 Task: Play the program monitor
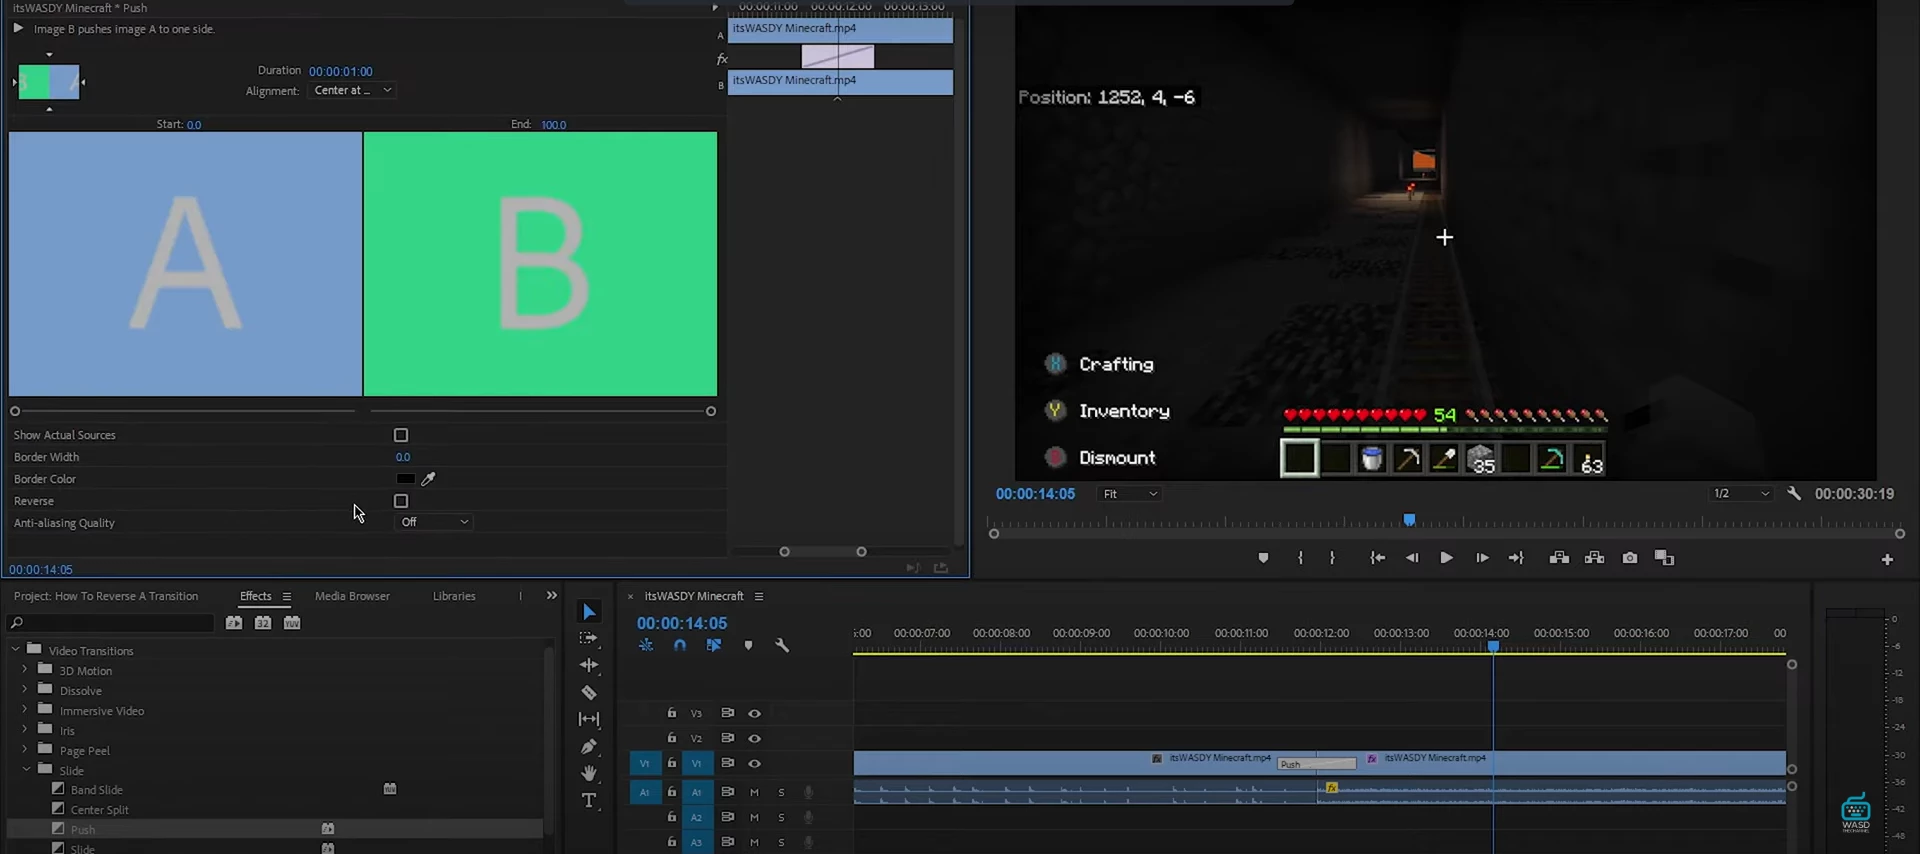[x=1446, y=558]
